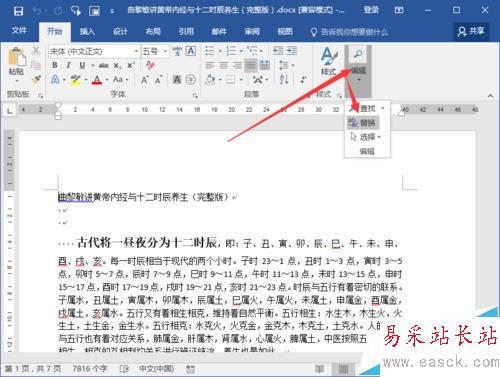Click the Share (共享) button
The height and width of the screenshot is (377, 500).
coord(471,31)
